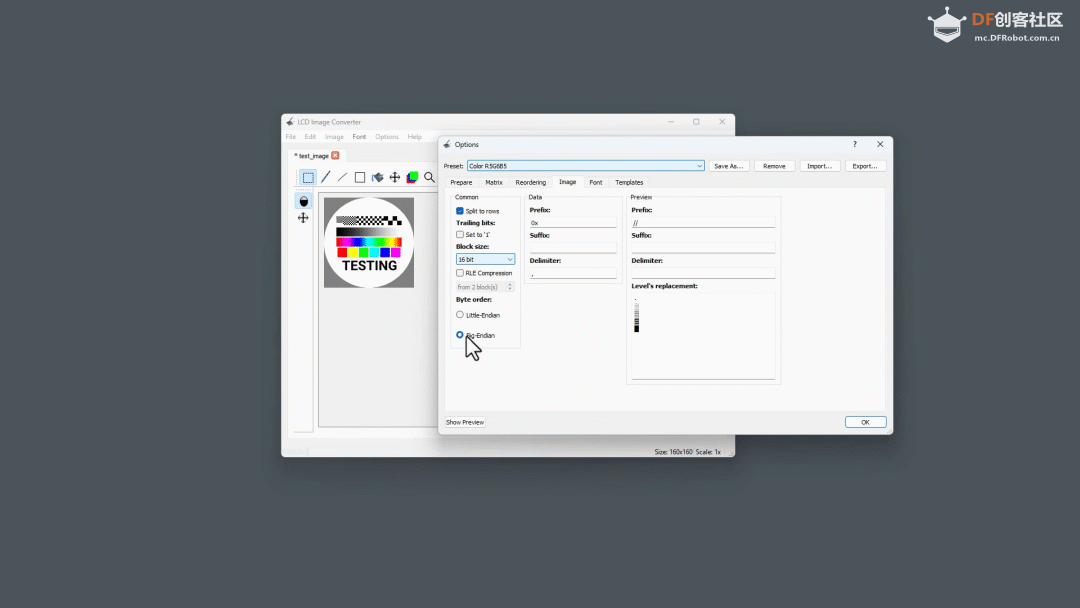This screenshot has height=608, width=1080.
Task: Click inside the Level's replacement text box
Action: pyautogui.click(x=703, y=336)
